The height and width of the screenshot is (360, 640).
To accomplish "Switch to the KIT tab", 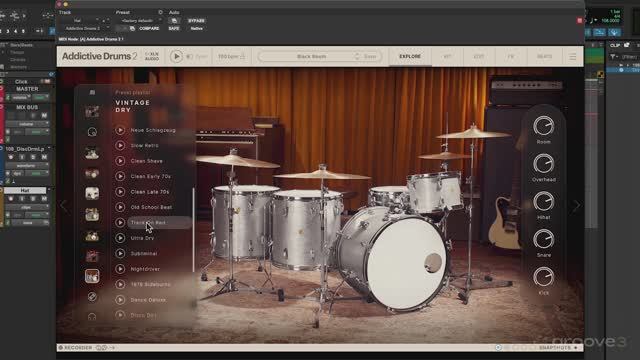I will [x=447, y=56].
